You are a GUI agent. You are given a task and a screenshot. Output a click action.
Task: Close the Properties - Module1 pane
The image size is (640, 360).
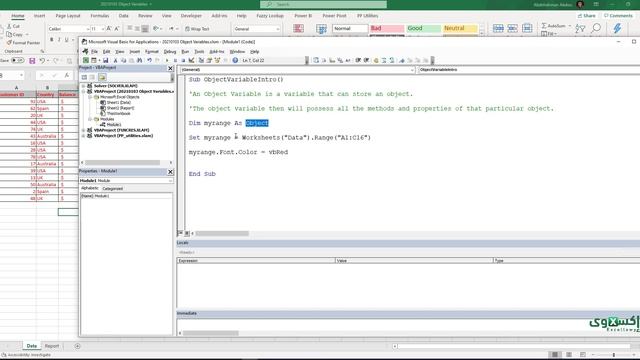click(x=170, y=171)
